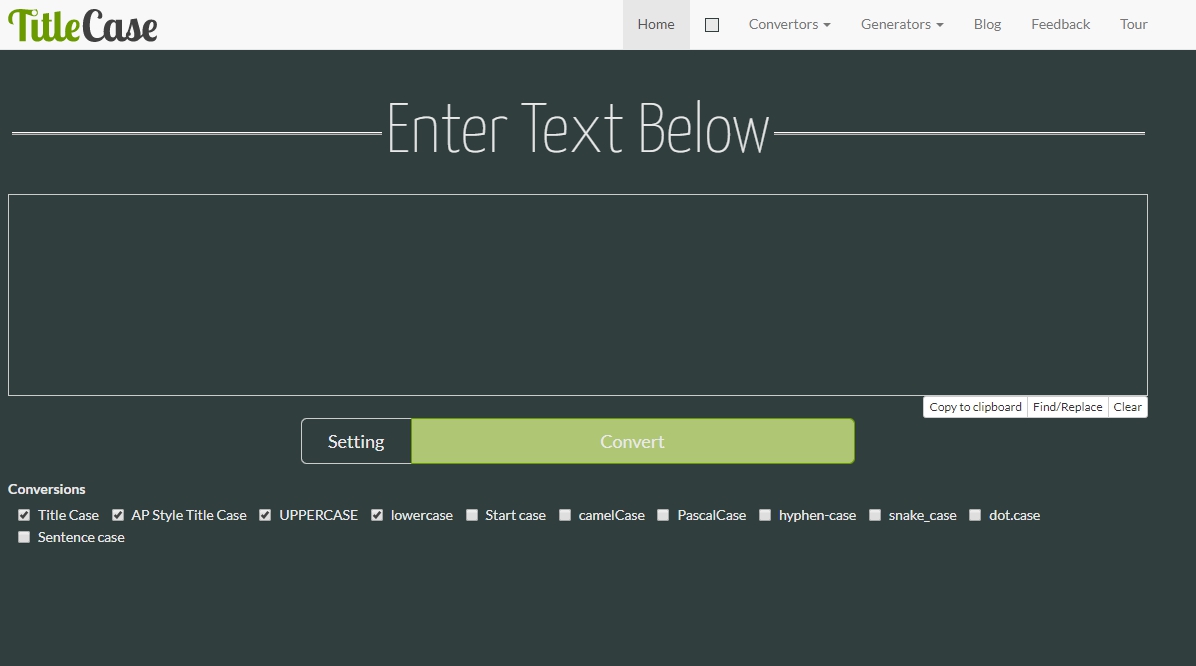
Task: Go to the Home tab
Action: point(656,25)
